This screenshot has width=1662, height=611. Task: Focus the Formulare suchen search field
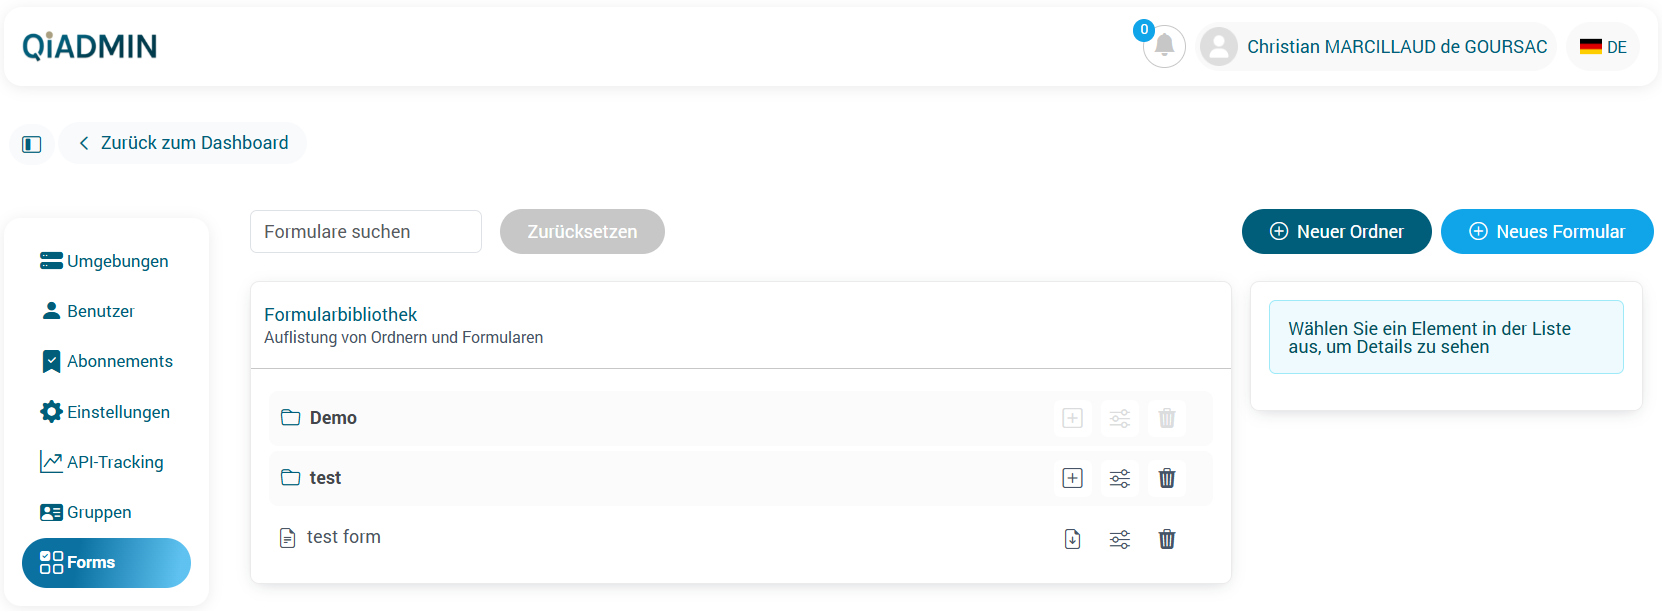coord(365,232)
